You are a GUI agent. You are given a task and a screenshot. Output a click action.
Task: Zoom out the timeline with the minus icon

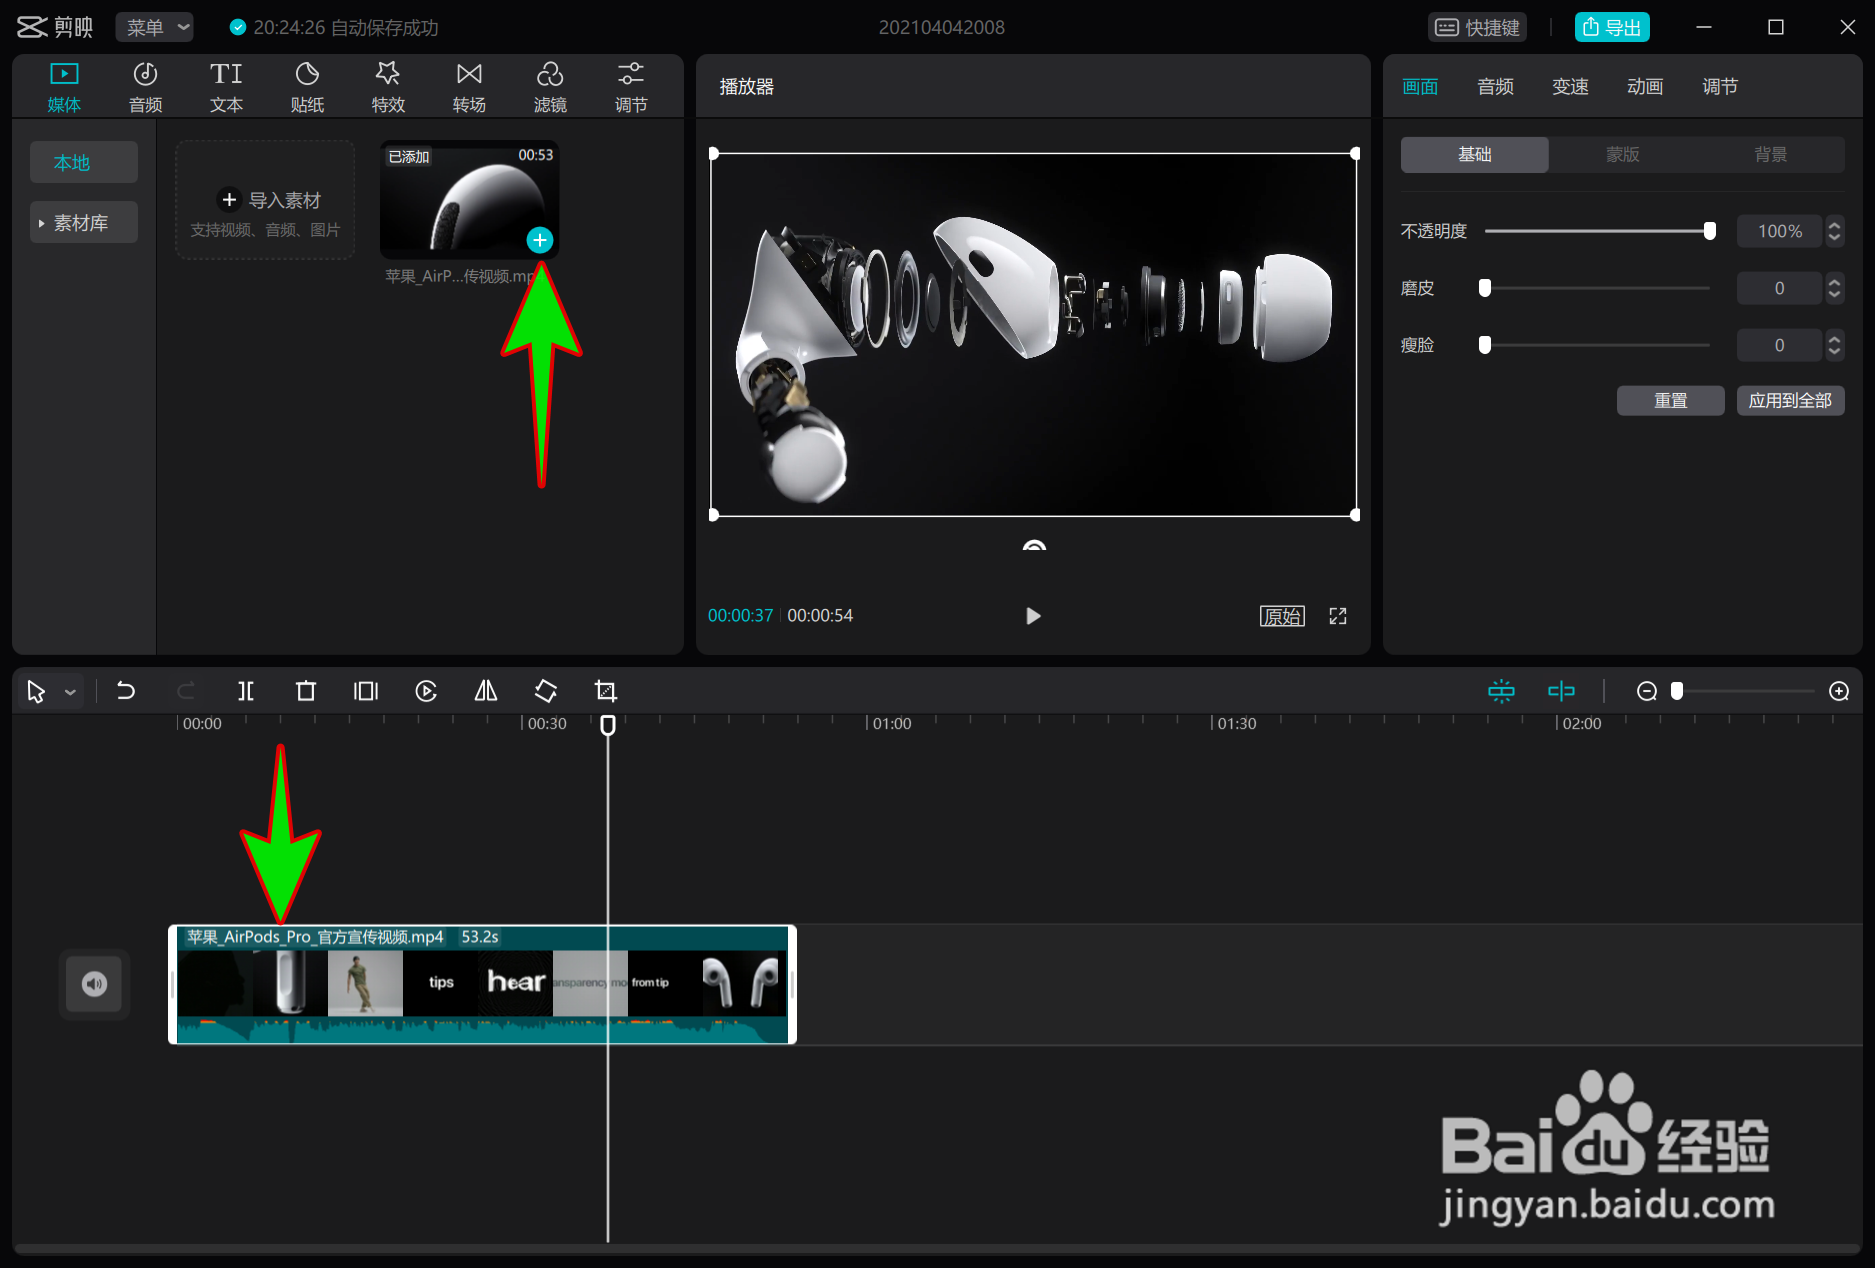coord(1647,691)
